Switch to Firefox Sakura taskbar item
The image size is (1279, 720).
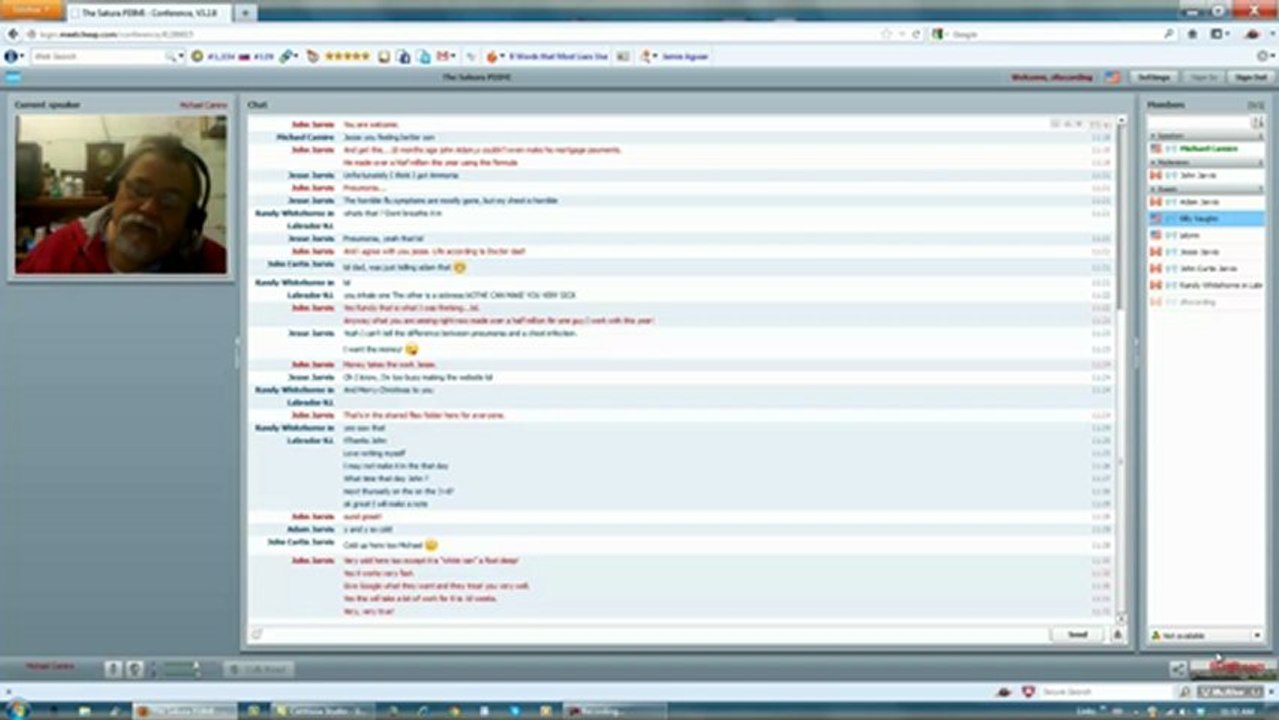pos(185,711)
